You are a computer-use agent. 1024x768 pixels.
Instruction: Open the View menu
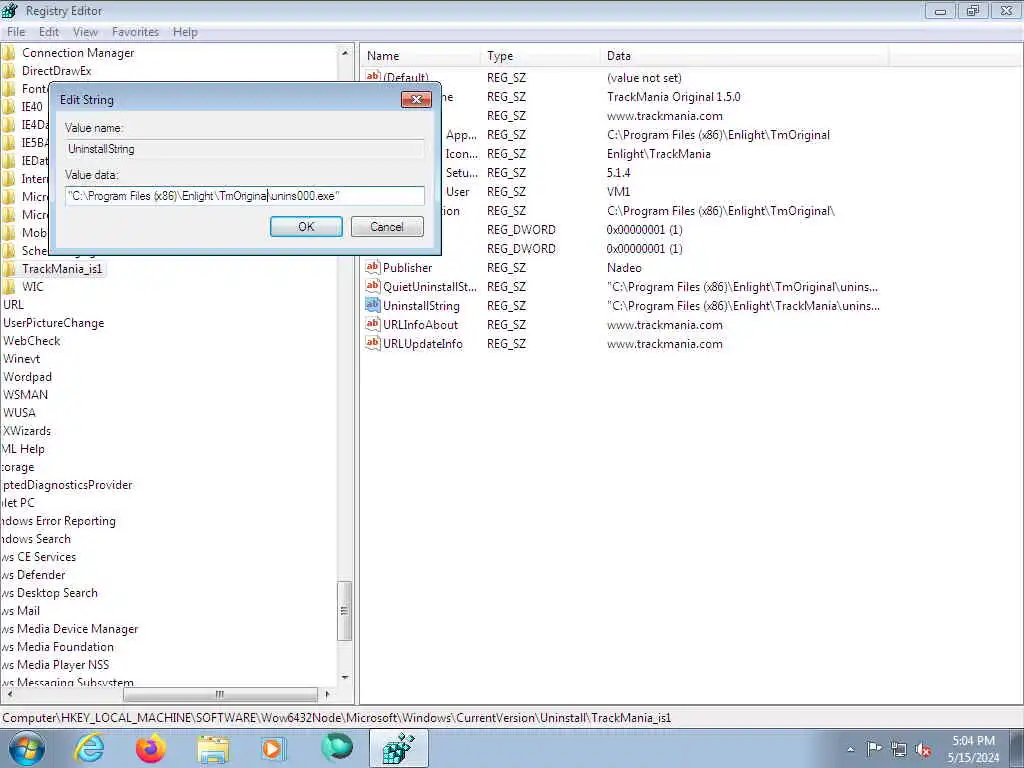pyautogui.click(x=85, y=32)
